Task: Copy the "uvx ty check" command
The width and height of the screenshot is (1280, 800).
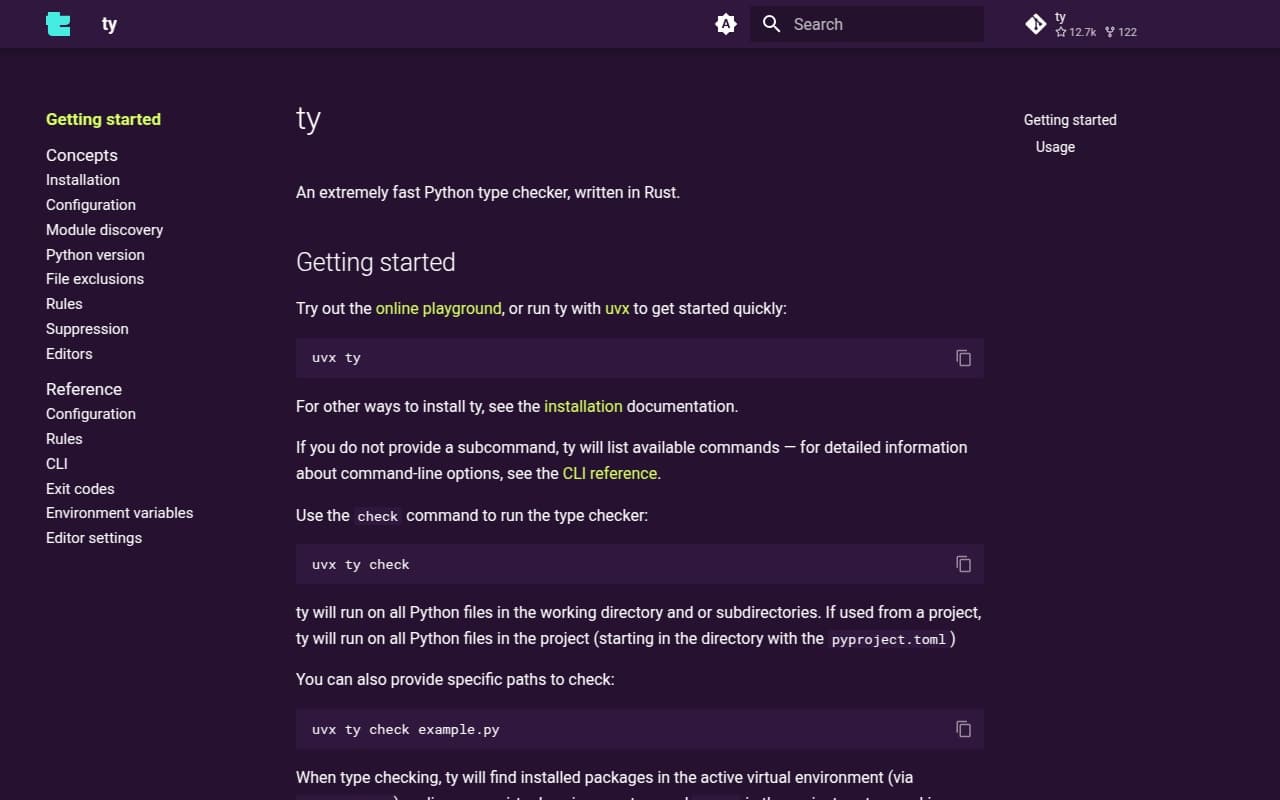Action: (963, 564)
